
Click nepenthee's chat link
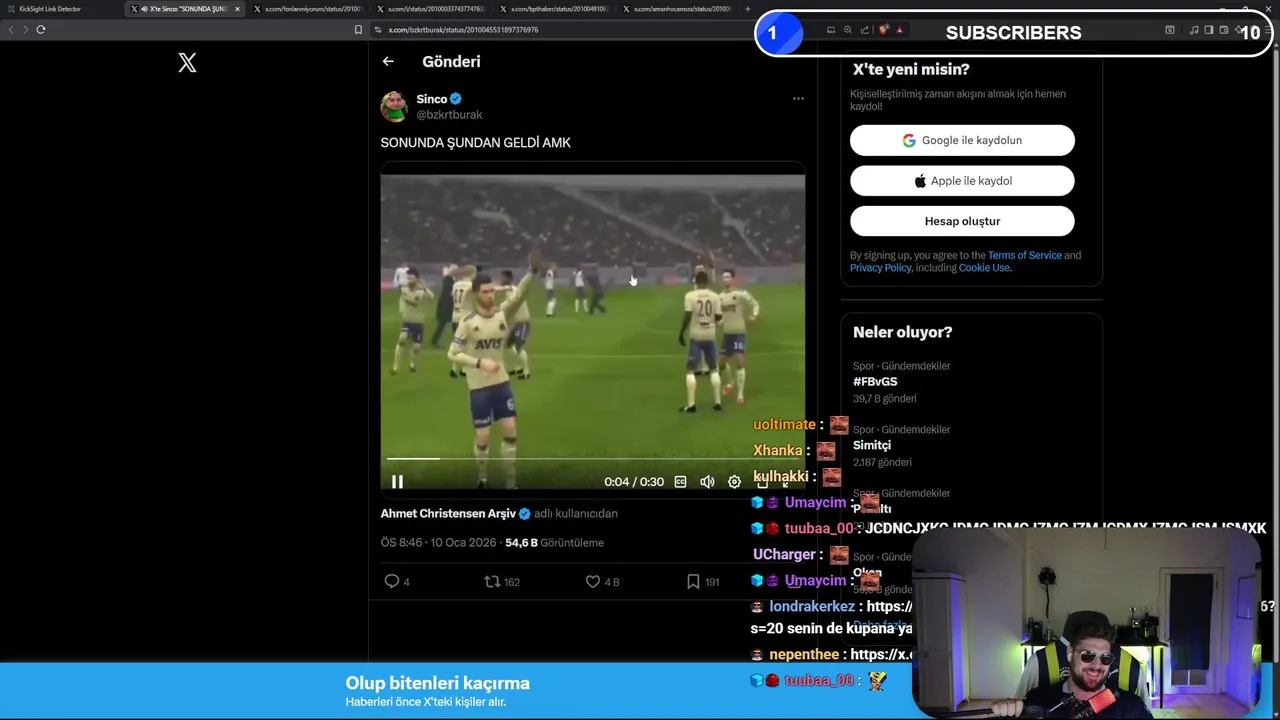(x=880, y=654)
